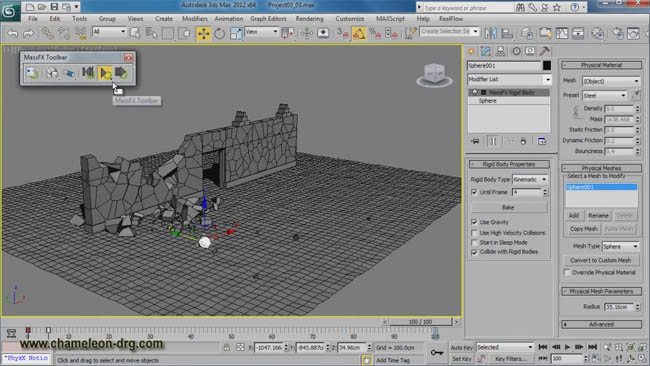Click the Redo arrow in main toolbar

[x=28, y=34]
